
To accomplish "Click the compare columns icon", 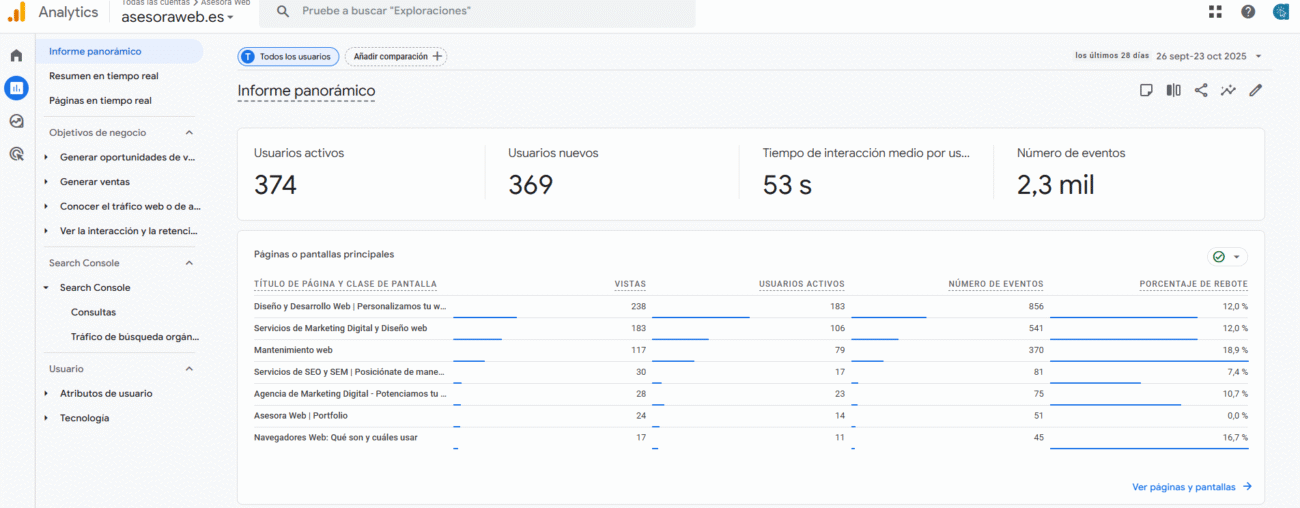I will [x=1174, y=90].
